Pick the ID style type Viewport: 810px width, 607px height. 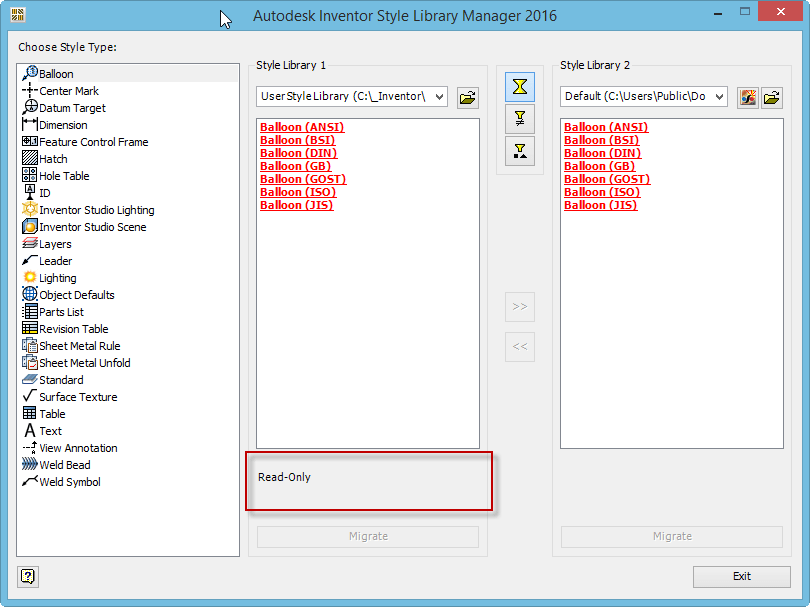pos(37,193)
